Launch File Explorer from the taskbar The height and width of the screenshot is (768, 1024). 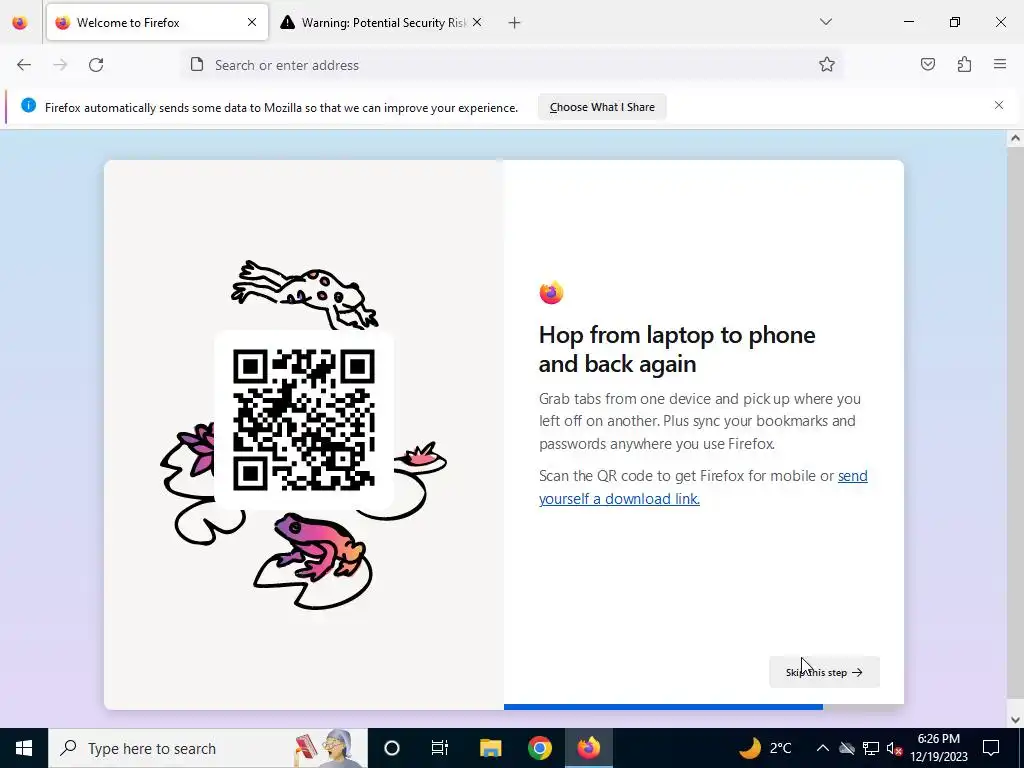pyautogui.click(x=490, y=748)
